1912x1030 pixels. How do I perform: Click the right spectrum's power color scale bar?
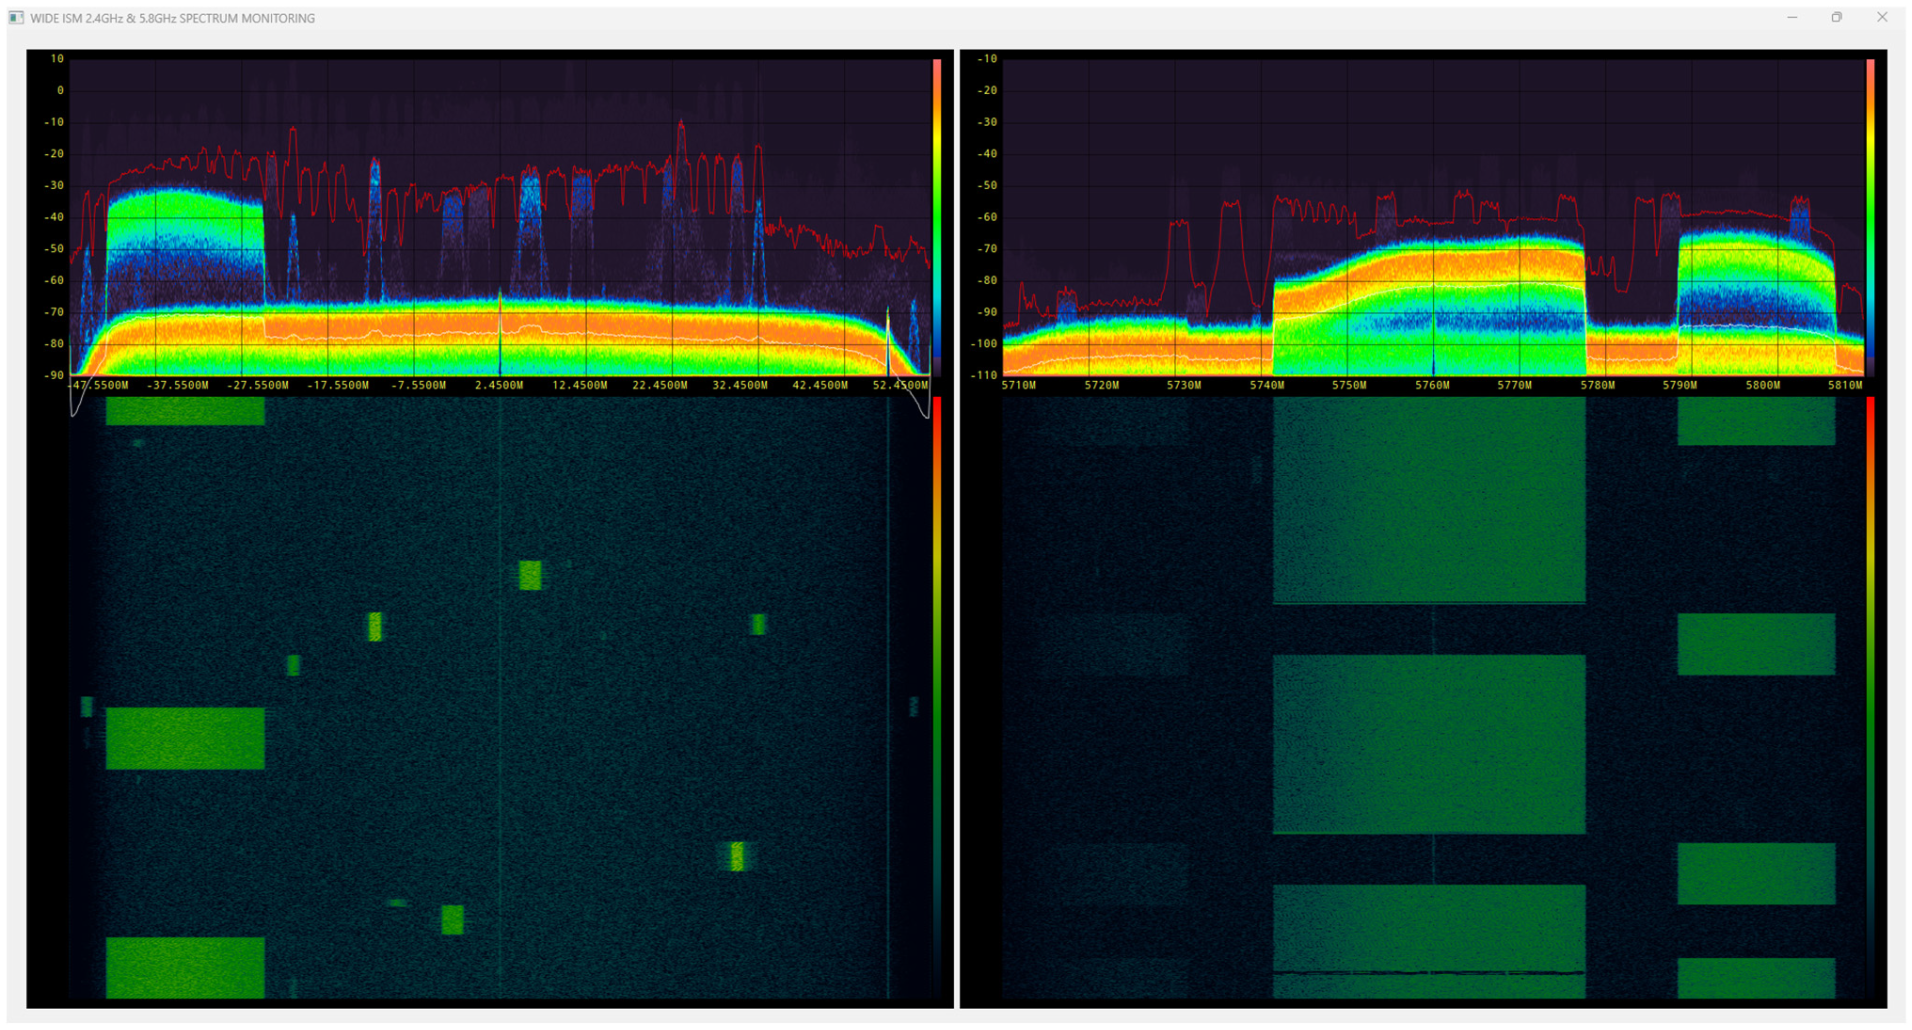(x=1870, y=215)
